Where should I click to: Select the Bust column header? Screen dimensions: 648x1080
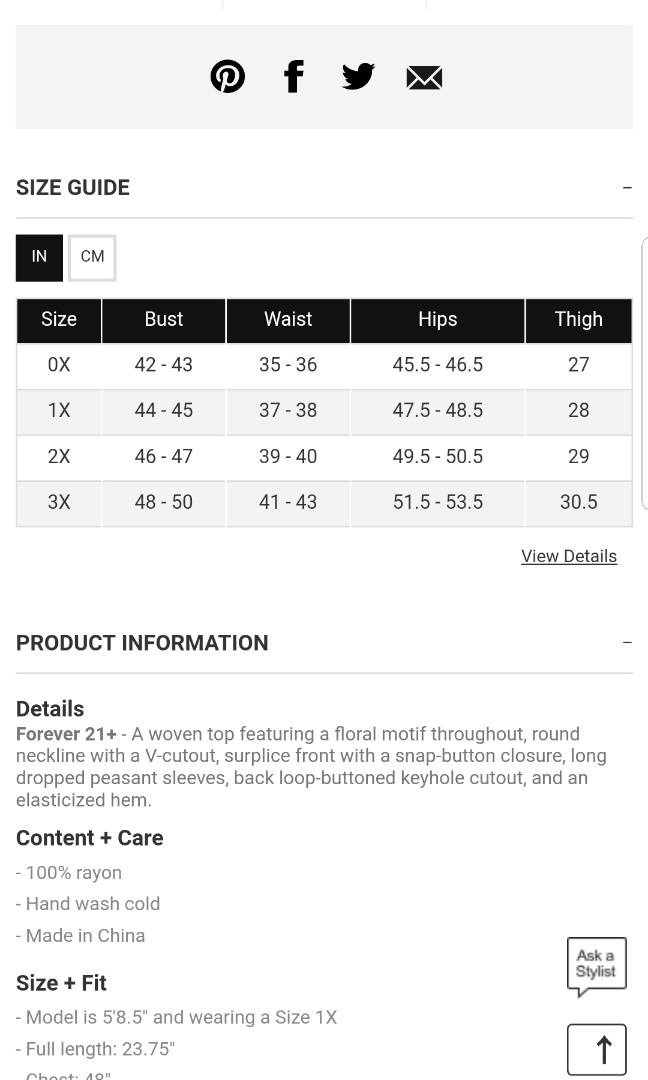pos(164,320)
